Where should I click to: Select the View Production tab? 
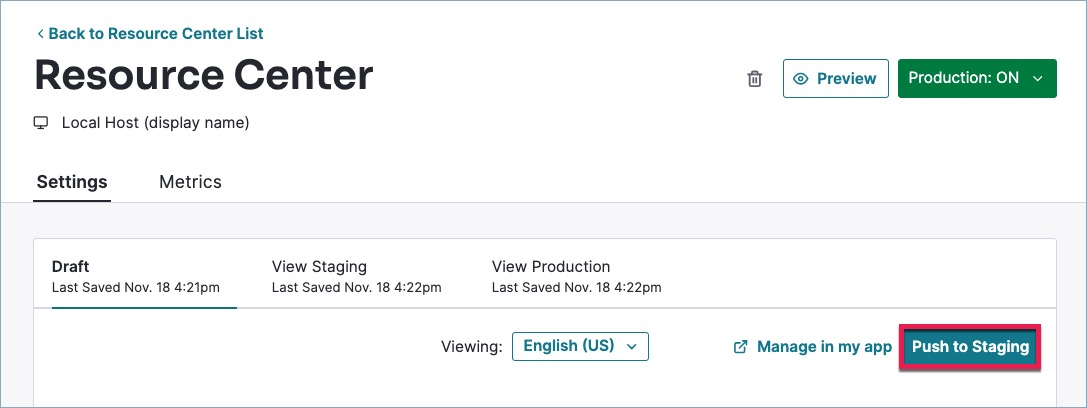576,276
